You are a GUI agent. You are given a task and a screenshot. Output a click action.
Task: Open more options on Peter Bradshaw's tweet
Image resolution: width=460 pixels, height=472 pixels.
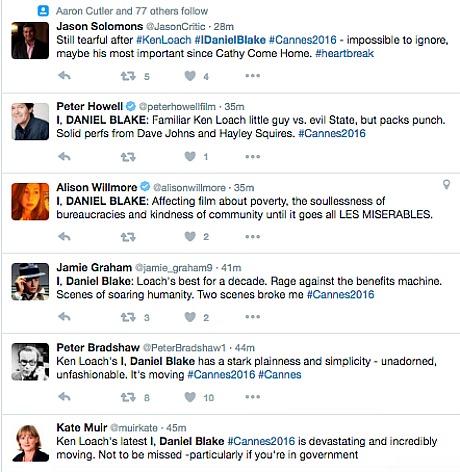253,397
